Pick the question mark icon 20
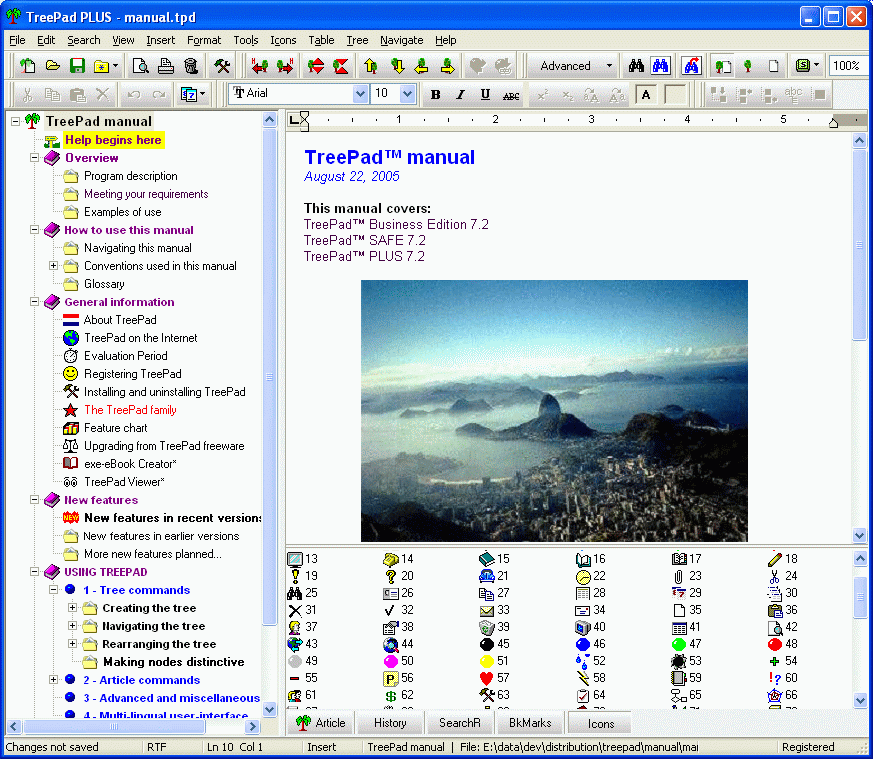The width and height of the screenshot is (873, 759). (x=391, y=576)
